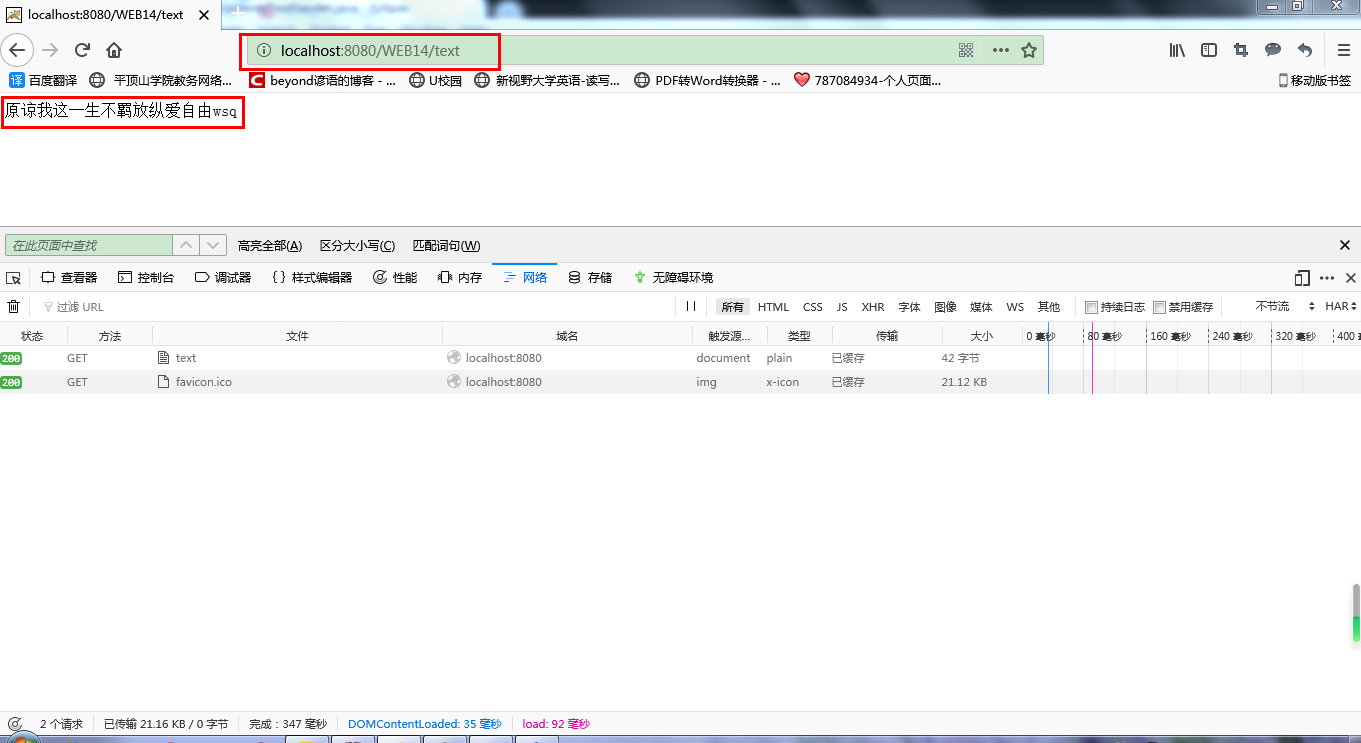Open the 移动版书签 folder

pos(1314,80)
